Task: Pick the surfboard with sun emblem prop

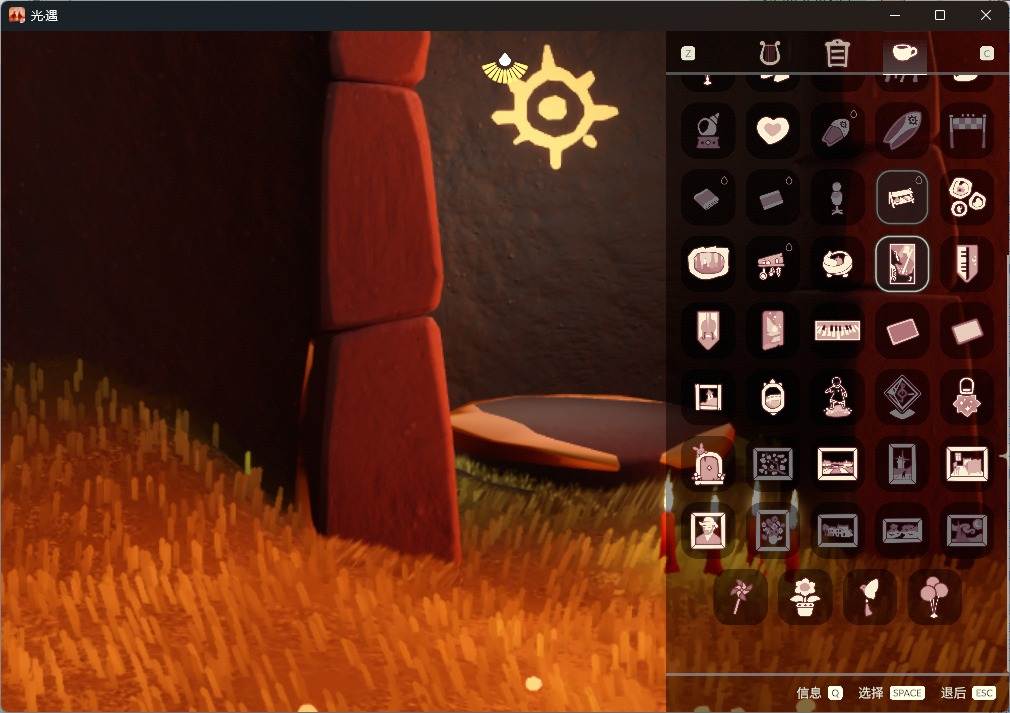Action: [x=902, y=131]
